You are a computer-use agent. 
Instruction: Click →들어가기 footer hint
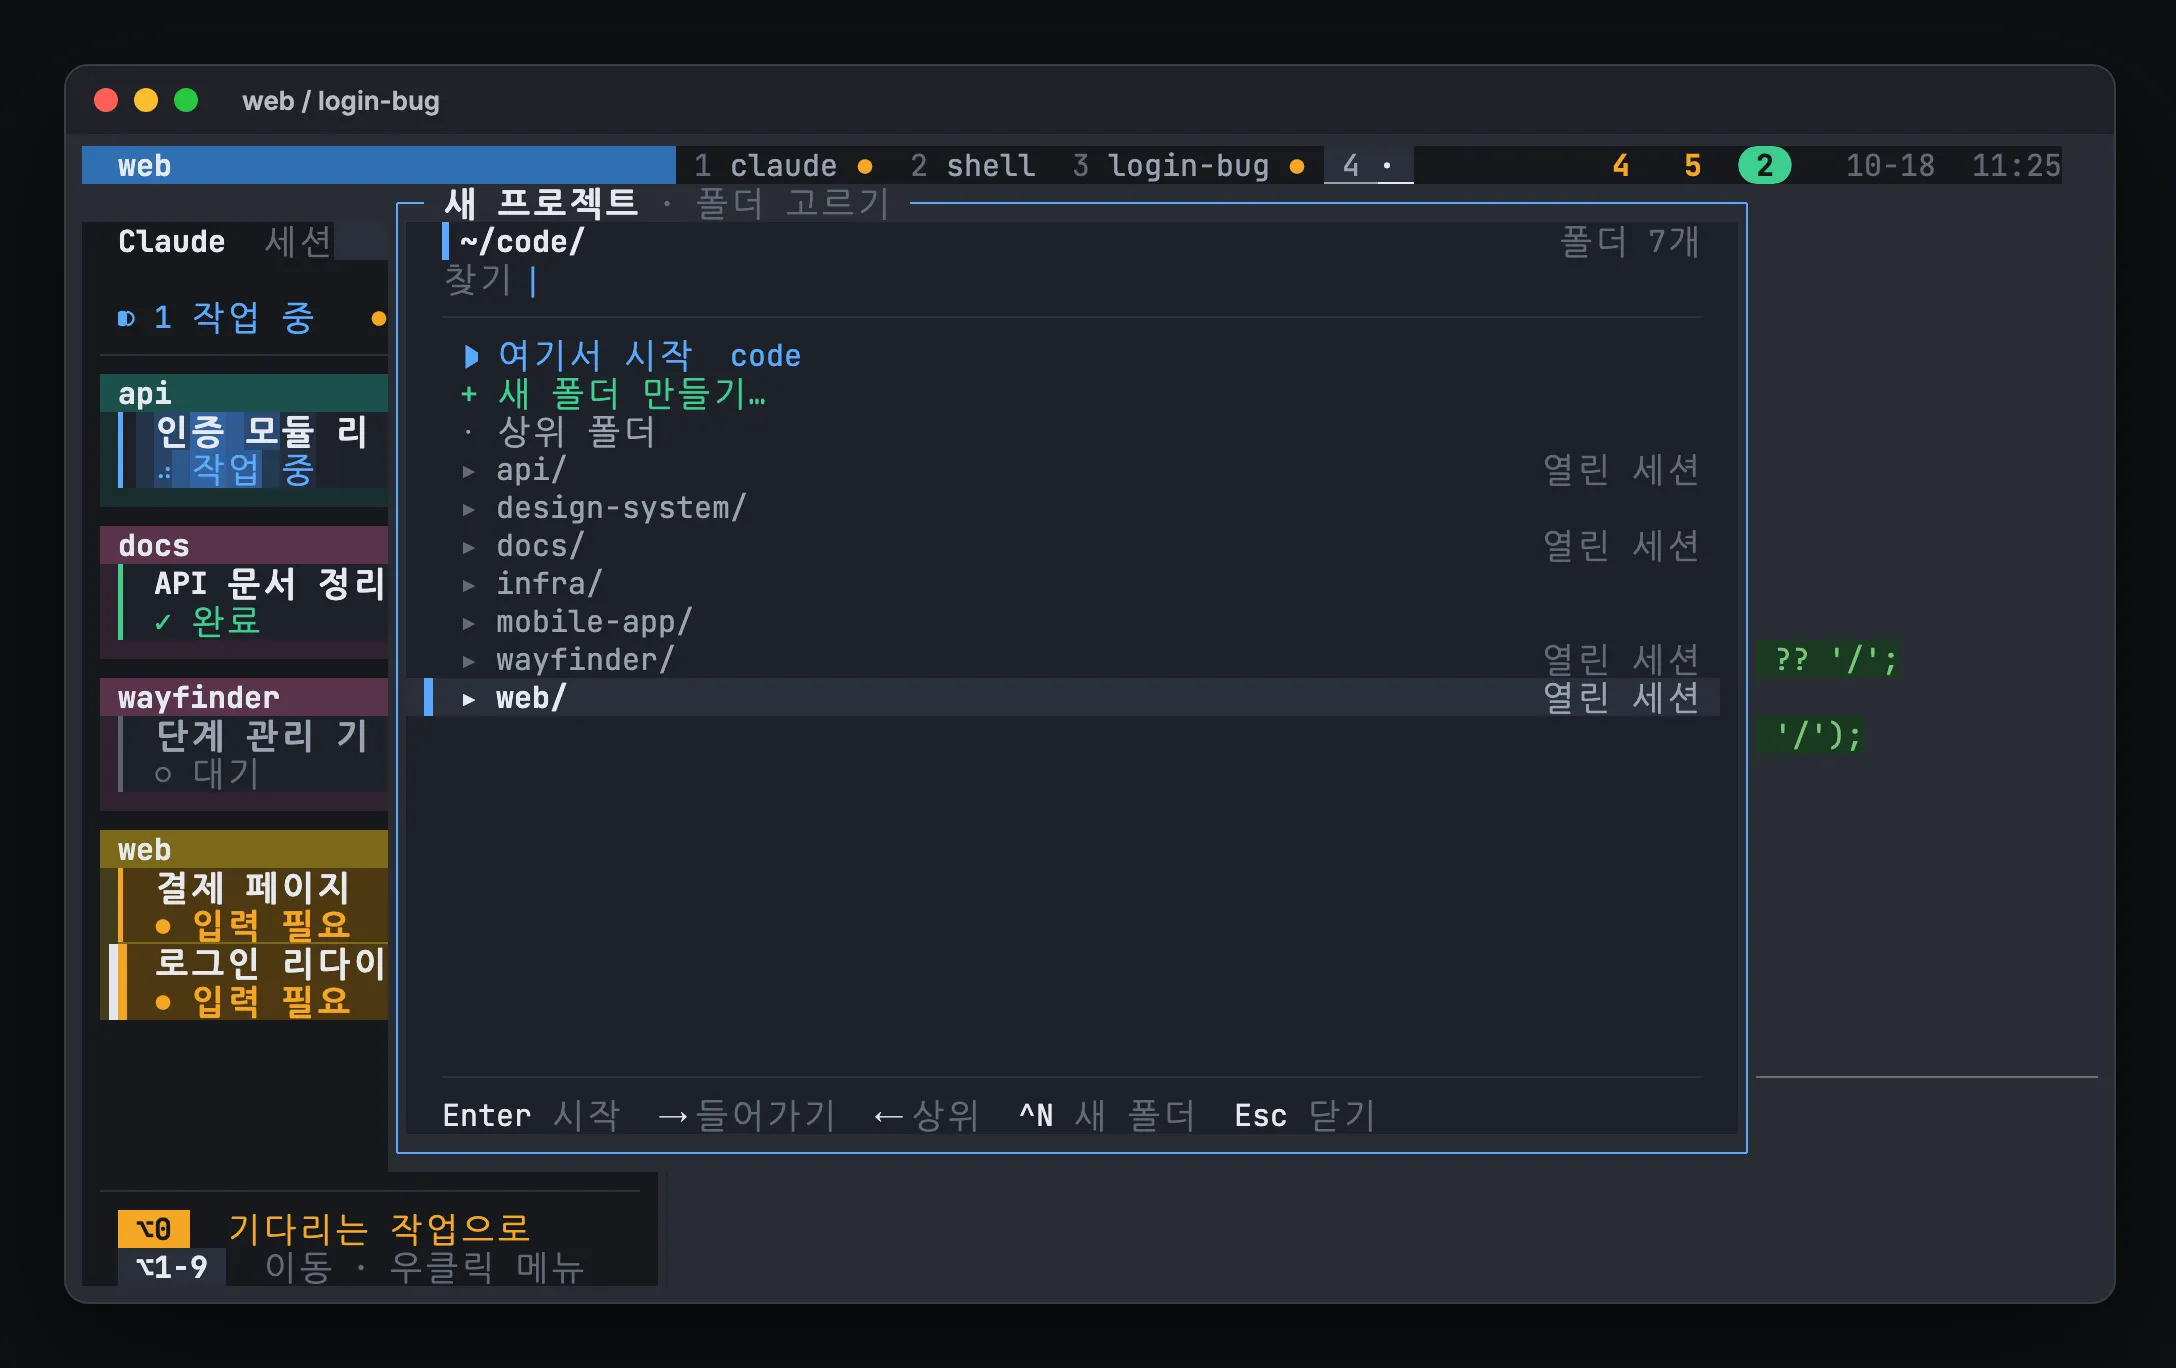(746, 1115)
